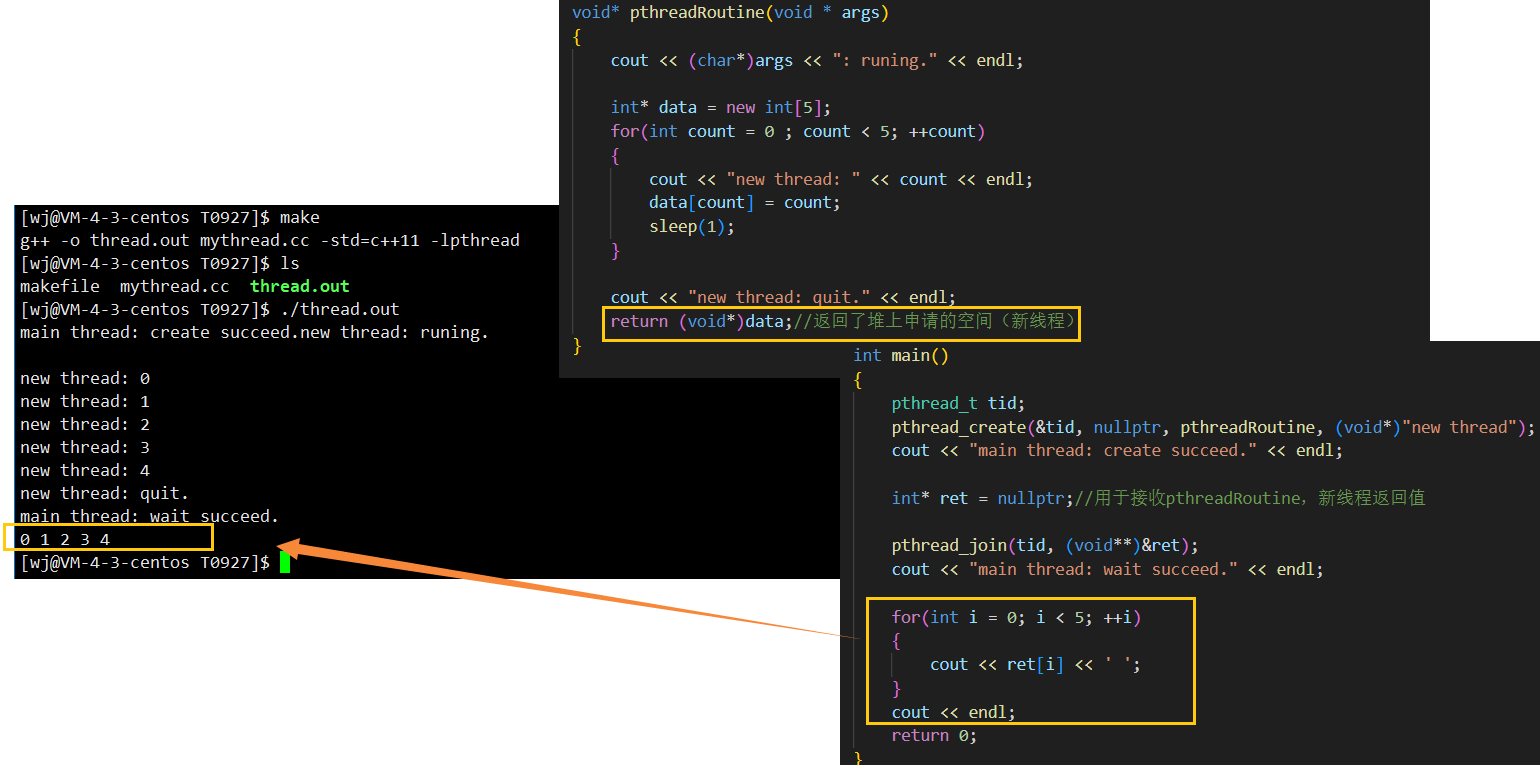This screenshot has height=765, width=1540.
Task: Click the terminal output line "new thread: 3"
Action: tap(85, 448)
